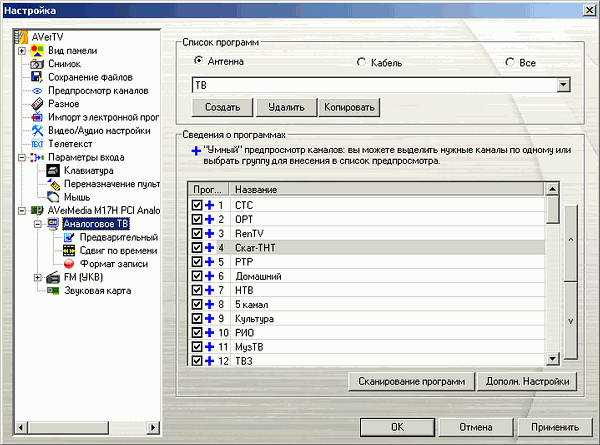Click the Звуковая карта sound card icon
Image resolution: width=600 pixels, height=445 pixels.
pyautogui.click(x=53, y=291)
